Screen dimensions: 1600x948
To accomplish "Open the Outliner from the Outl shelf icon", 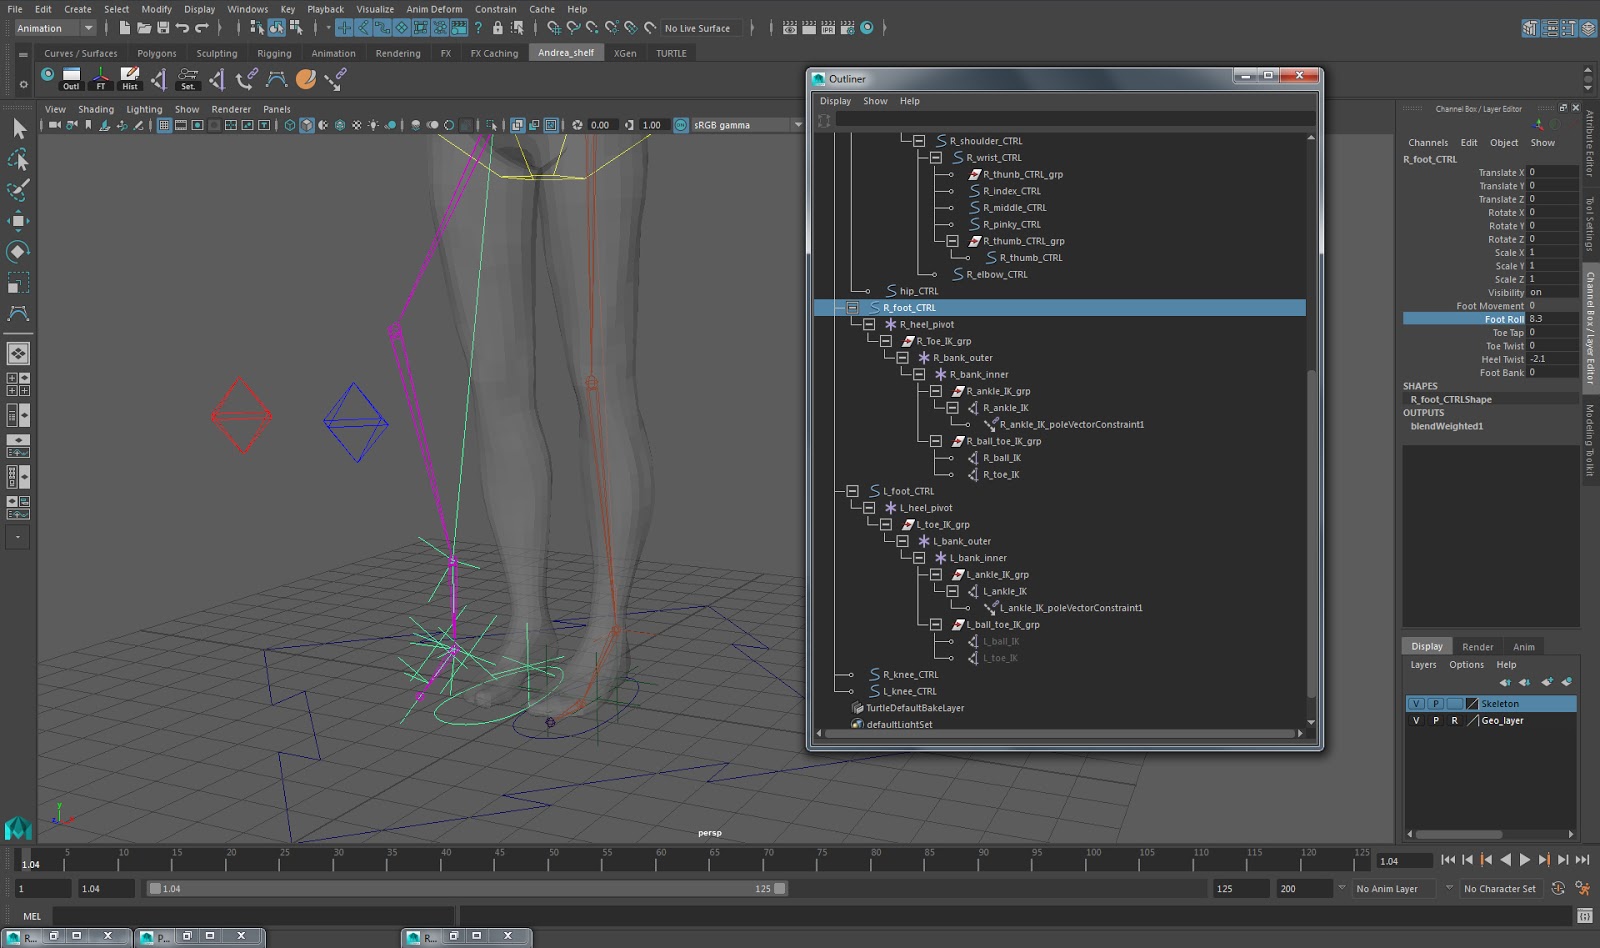I will (x=70, y=73).
